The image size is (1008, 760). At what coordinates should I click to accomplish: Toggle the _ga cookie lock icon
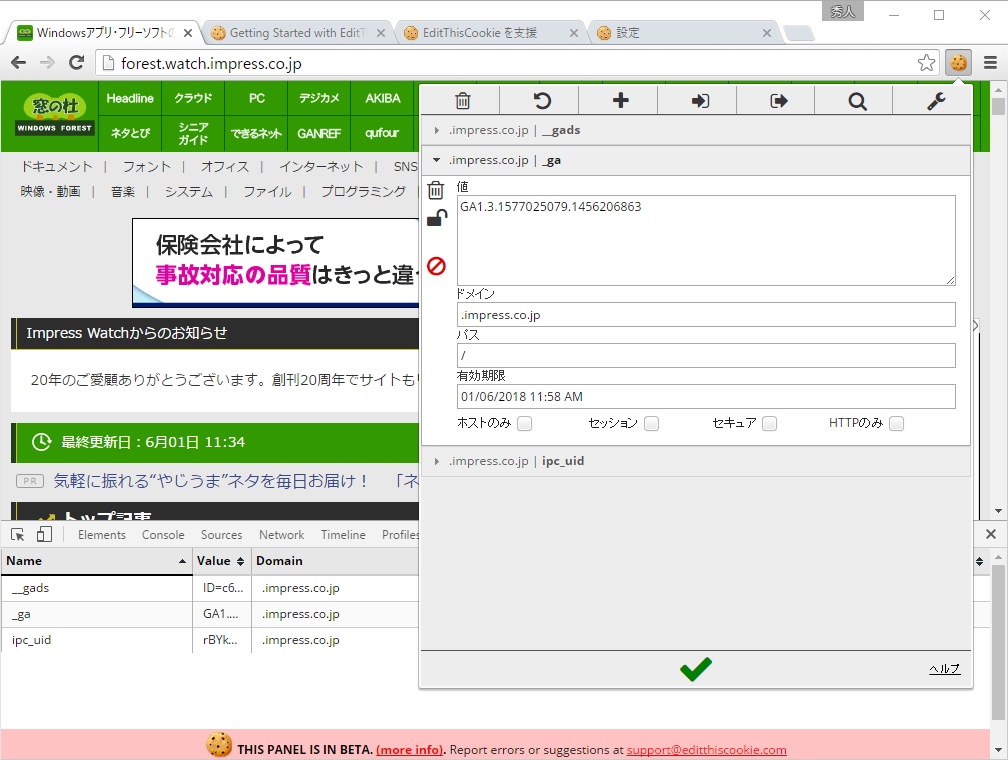coord(437,219)
